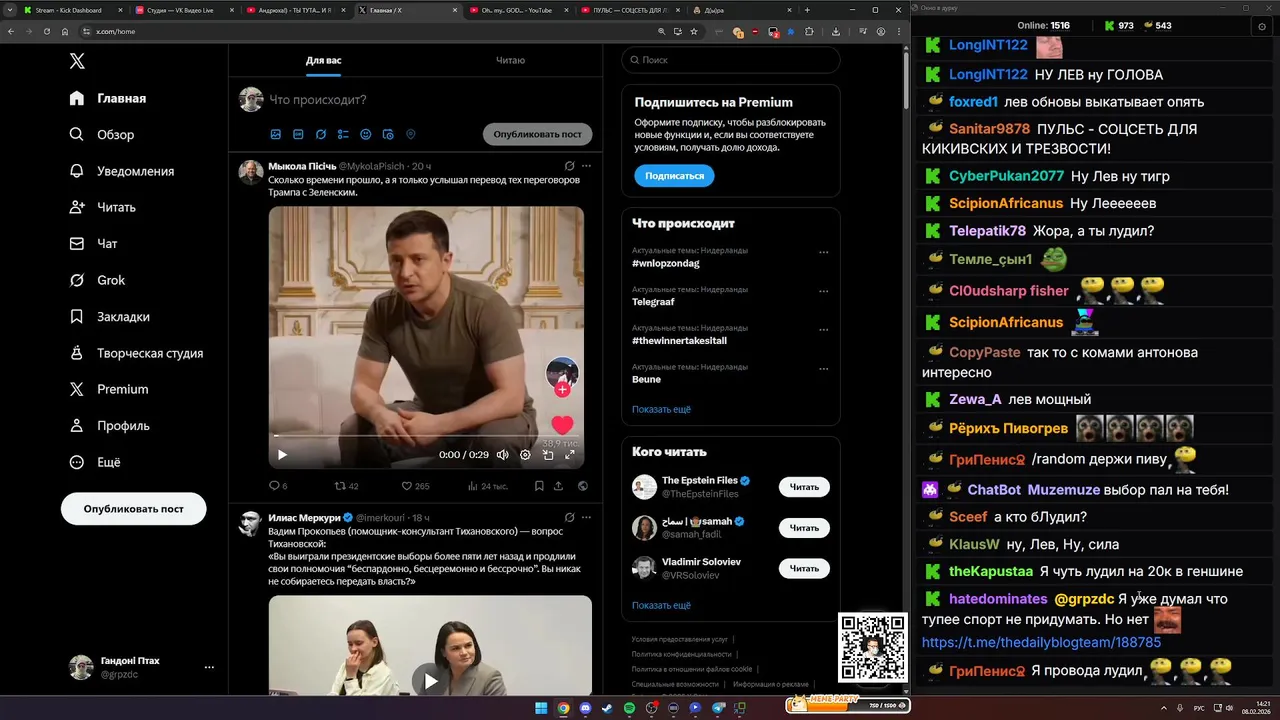Viewport: 1280px width, 720px height.
Task: Follow Vladimir Soloviev with Читать
Action: pos(804,568)
